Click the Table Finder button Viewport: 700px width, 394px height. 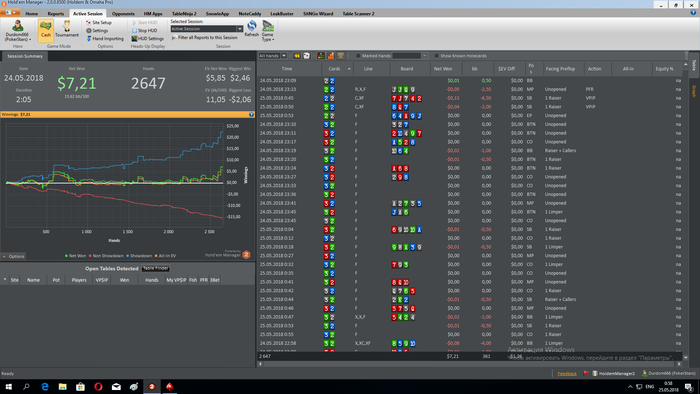coord(155,269)
